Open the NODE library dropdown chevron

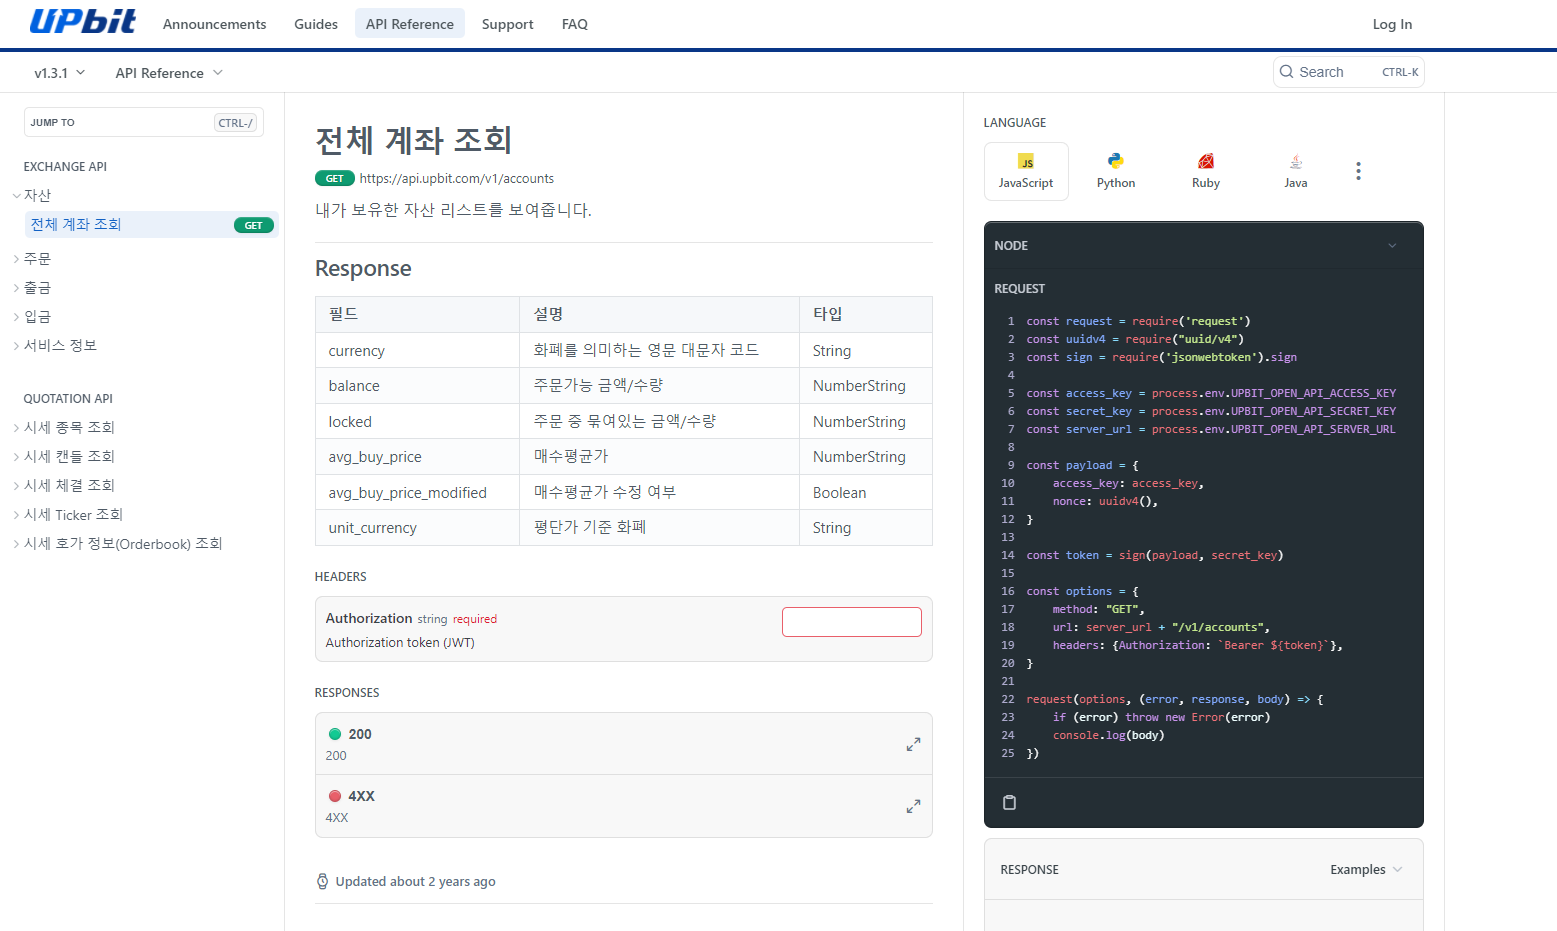pyautogui.click(x=1392, y=246)
